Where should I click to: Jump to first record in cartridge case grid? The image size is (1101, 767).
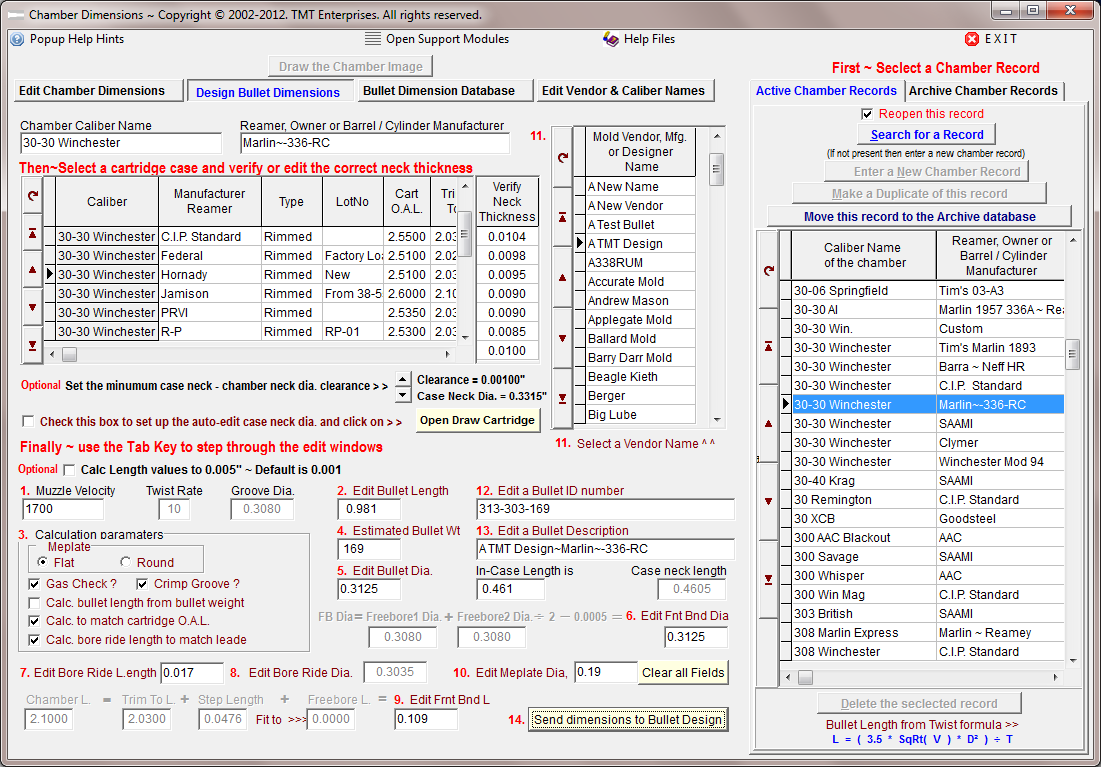coord(32,233)
